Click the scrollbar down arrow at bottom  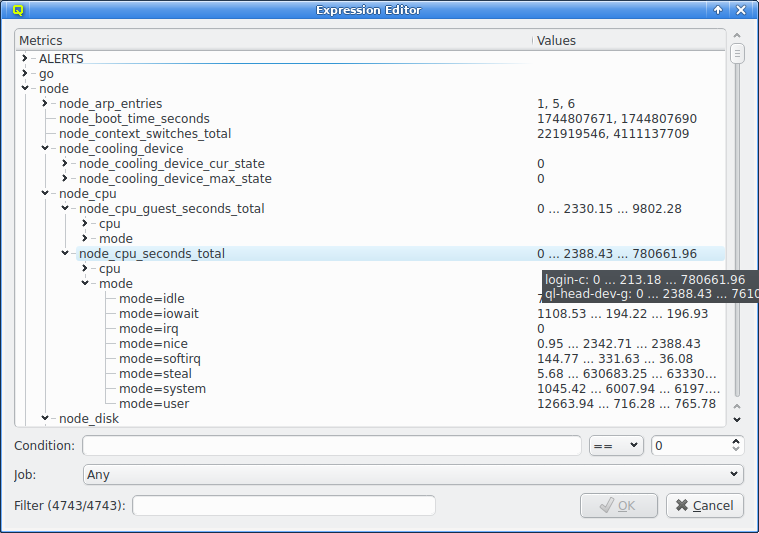[x=737, y=420]
